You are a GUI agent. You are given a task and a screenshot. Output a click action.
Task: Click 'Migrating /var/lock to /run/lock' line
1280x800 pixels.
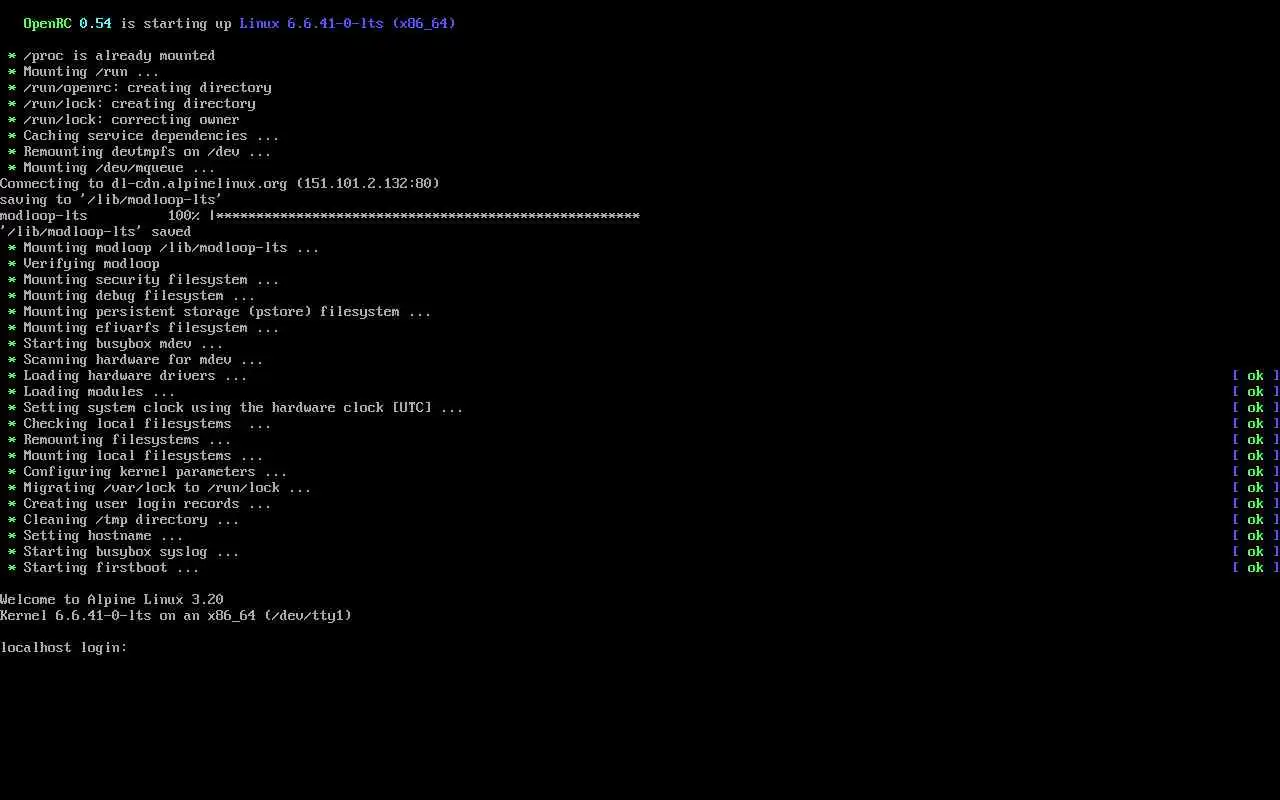point(160,487)
